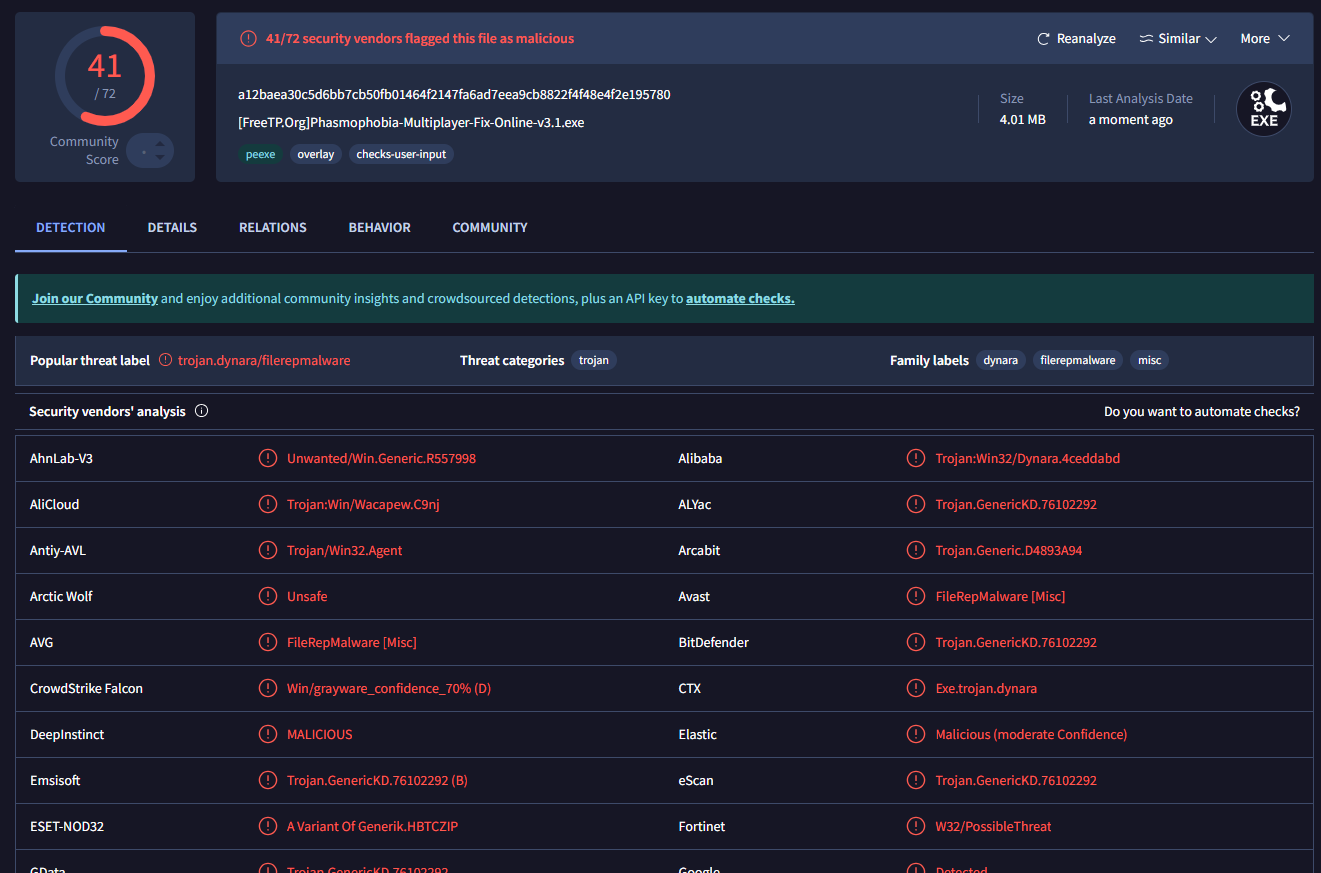
Task: Click the info icon beside Security vendors' analysis
Action: 201,411
